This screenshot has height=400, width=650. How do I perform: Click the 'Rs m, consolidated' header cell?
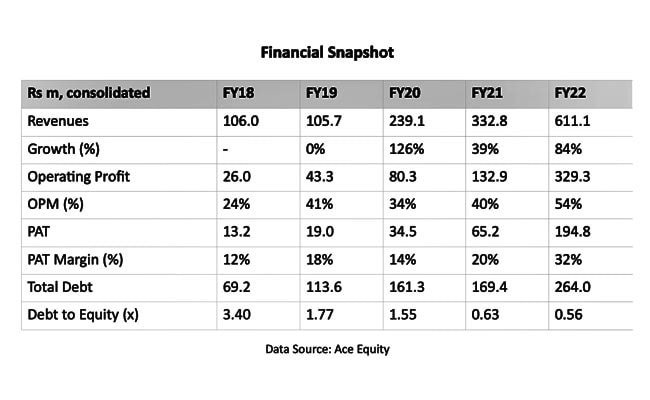pos(91,93)
